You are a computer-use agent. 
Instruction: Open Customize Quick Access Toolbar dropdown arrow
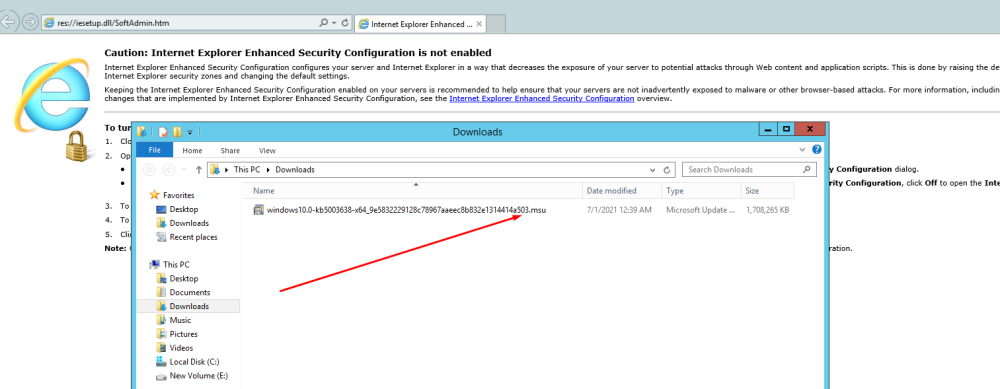[190, 133]
